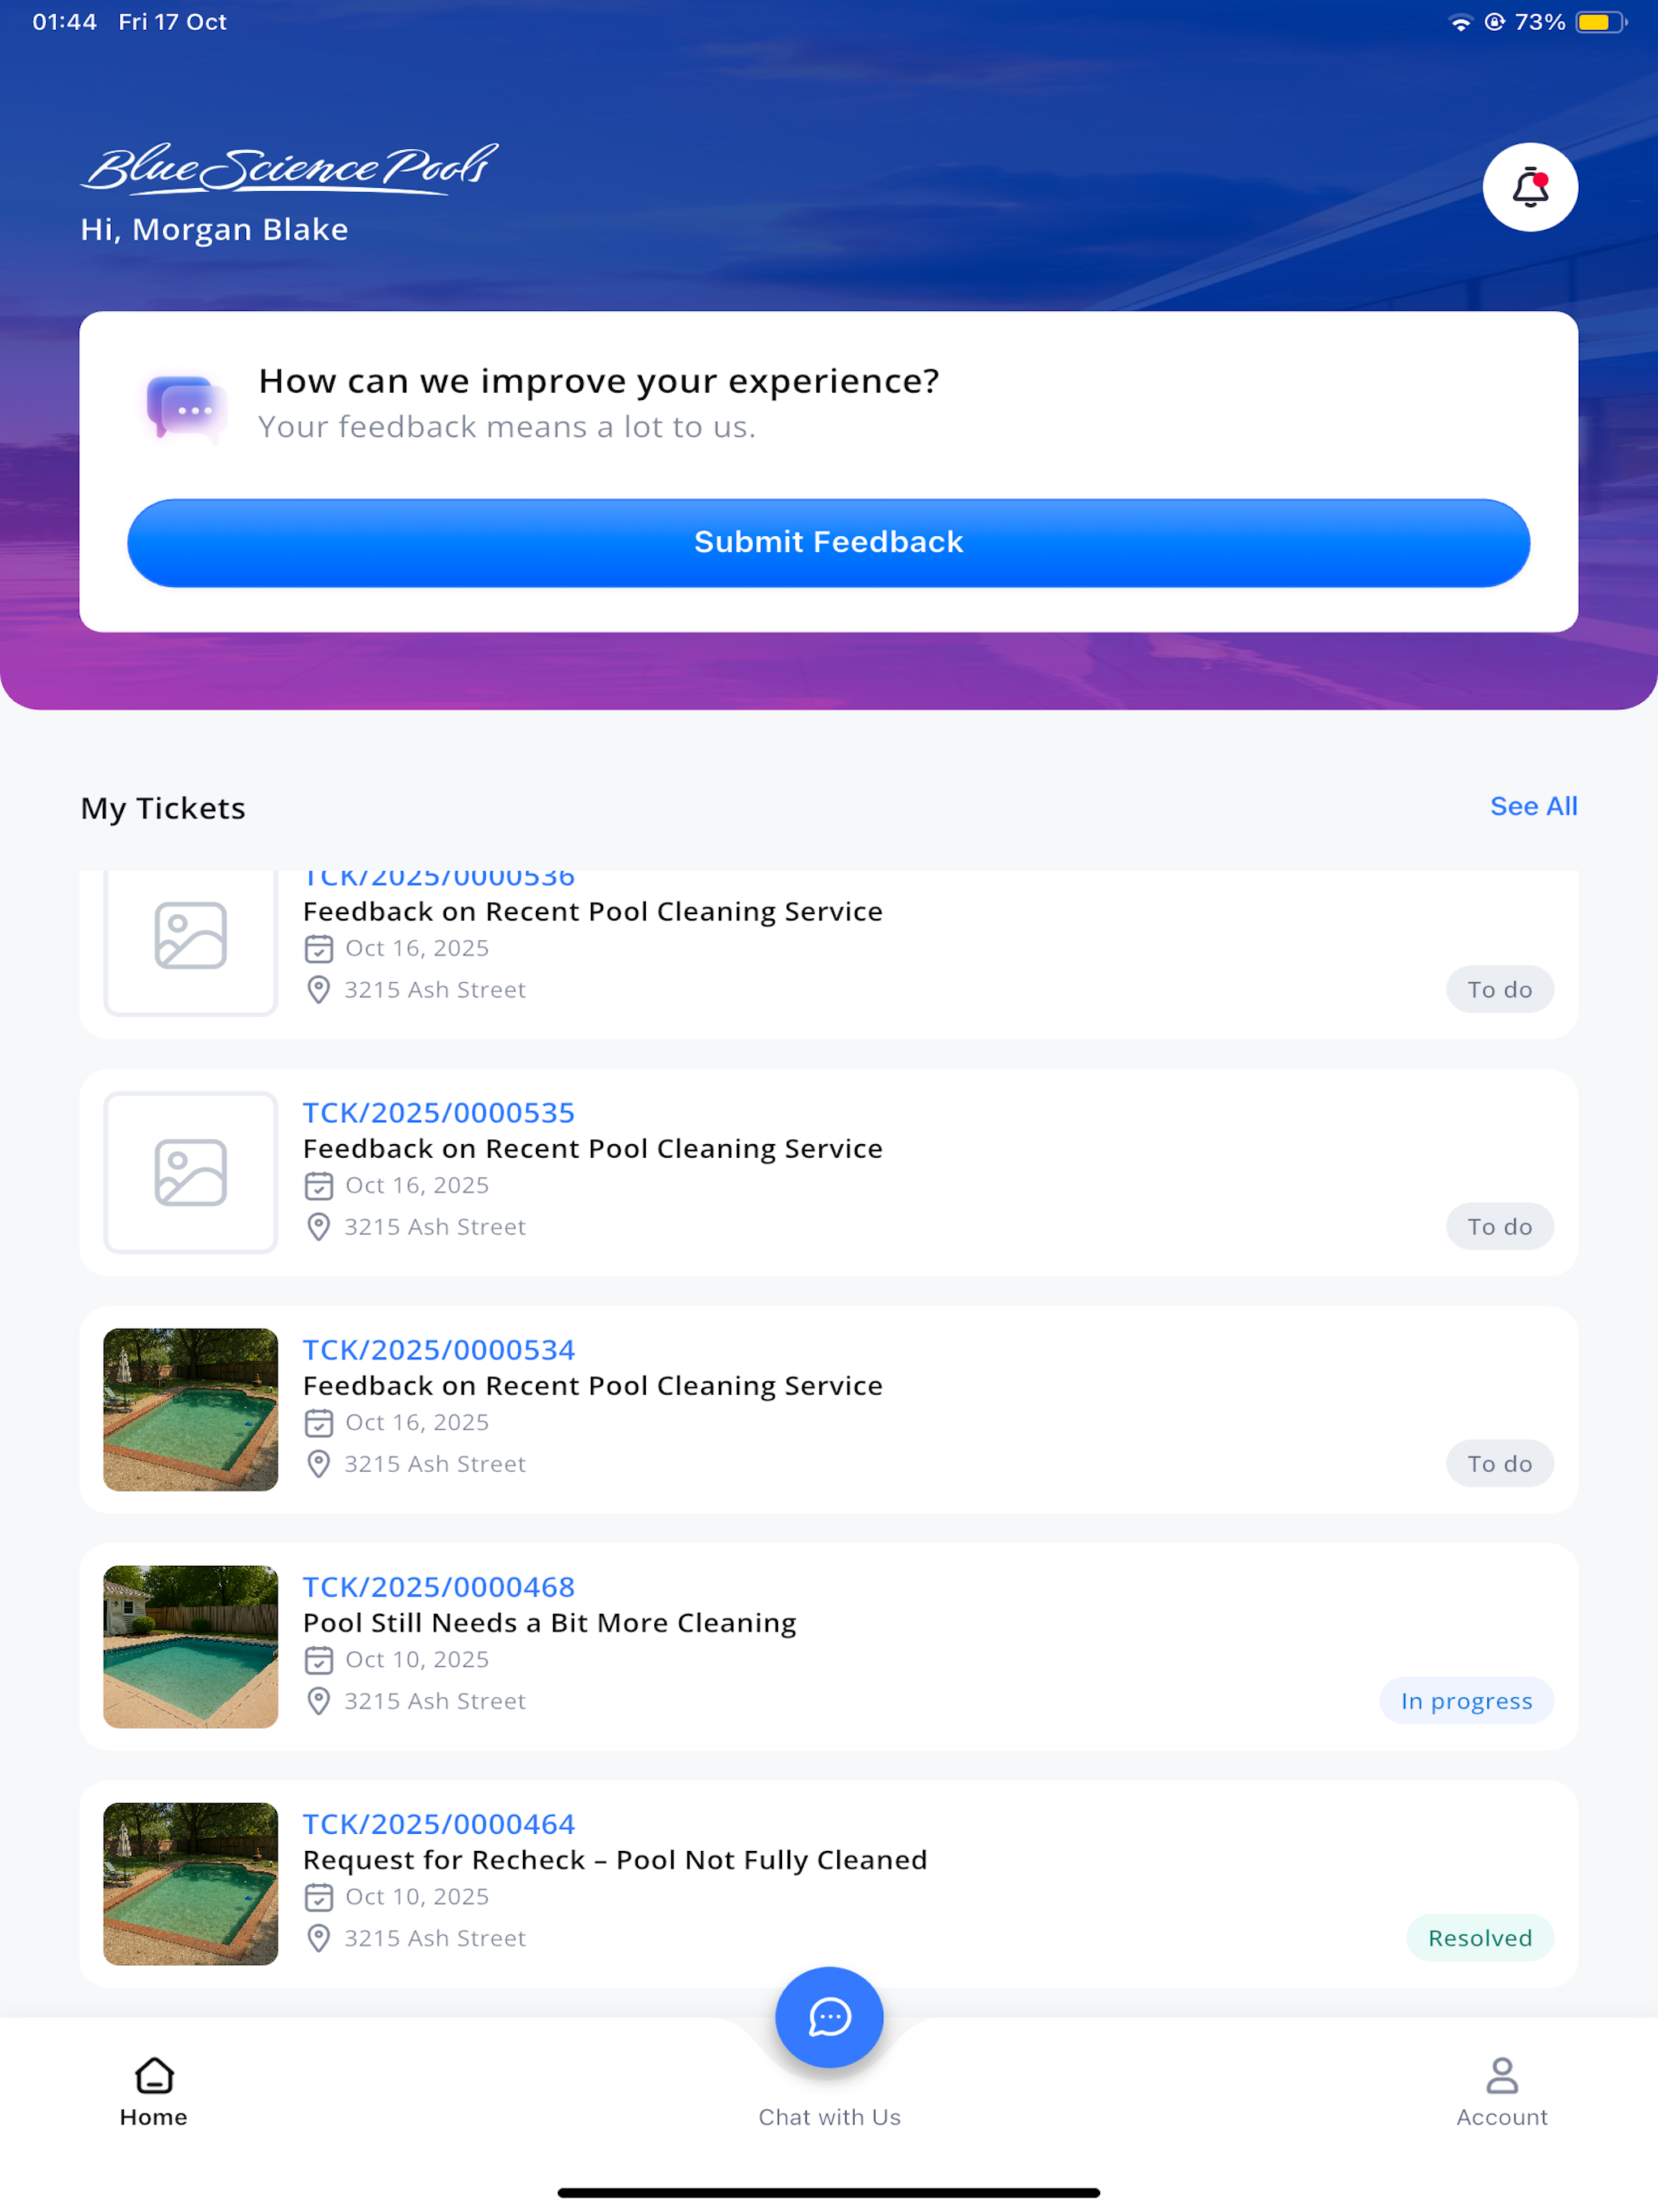The width and height of the screenshot is (1658, 2212).
Task: Tap location pin icon on ticket 0000464
Action: [319, 1937]
